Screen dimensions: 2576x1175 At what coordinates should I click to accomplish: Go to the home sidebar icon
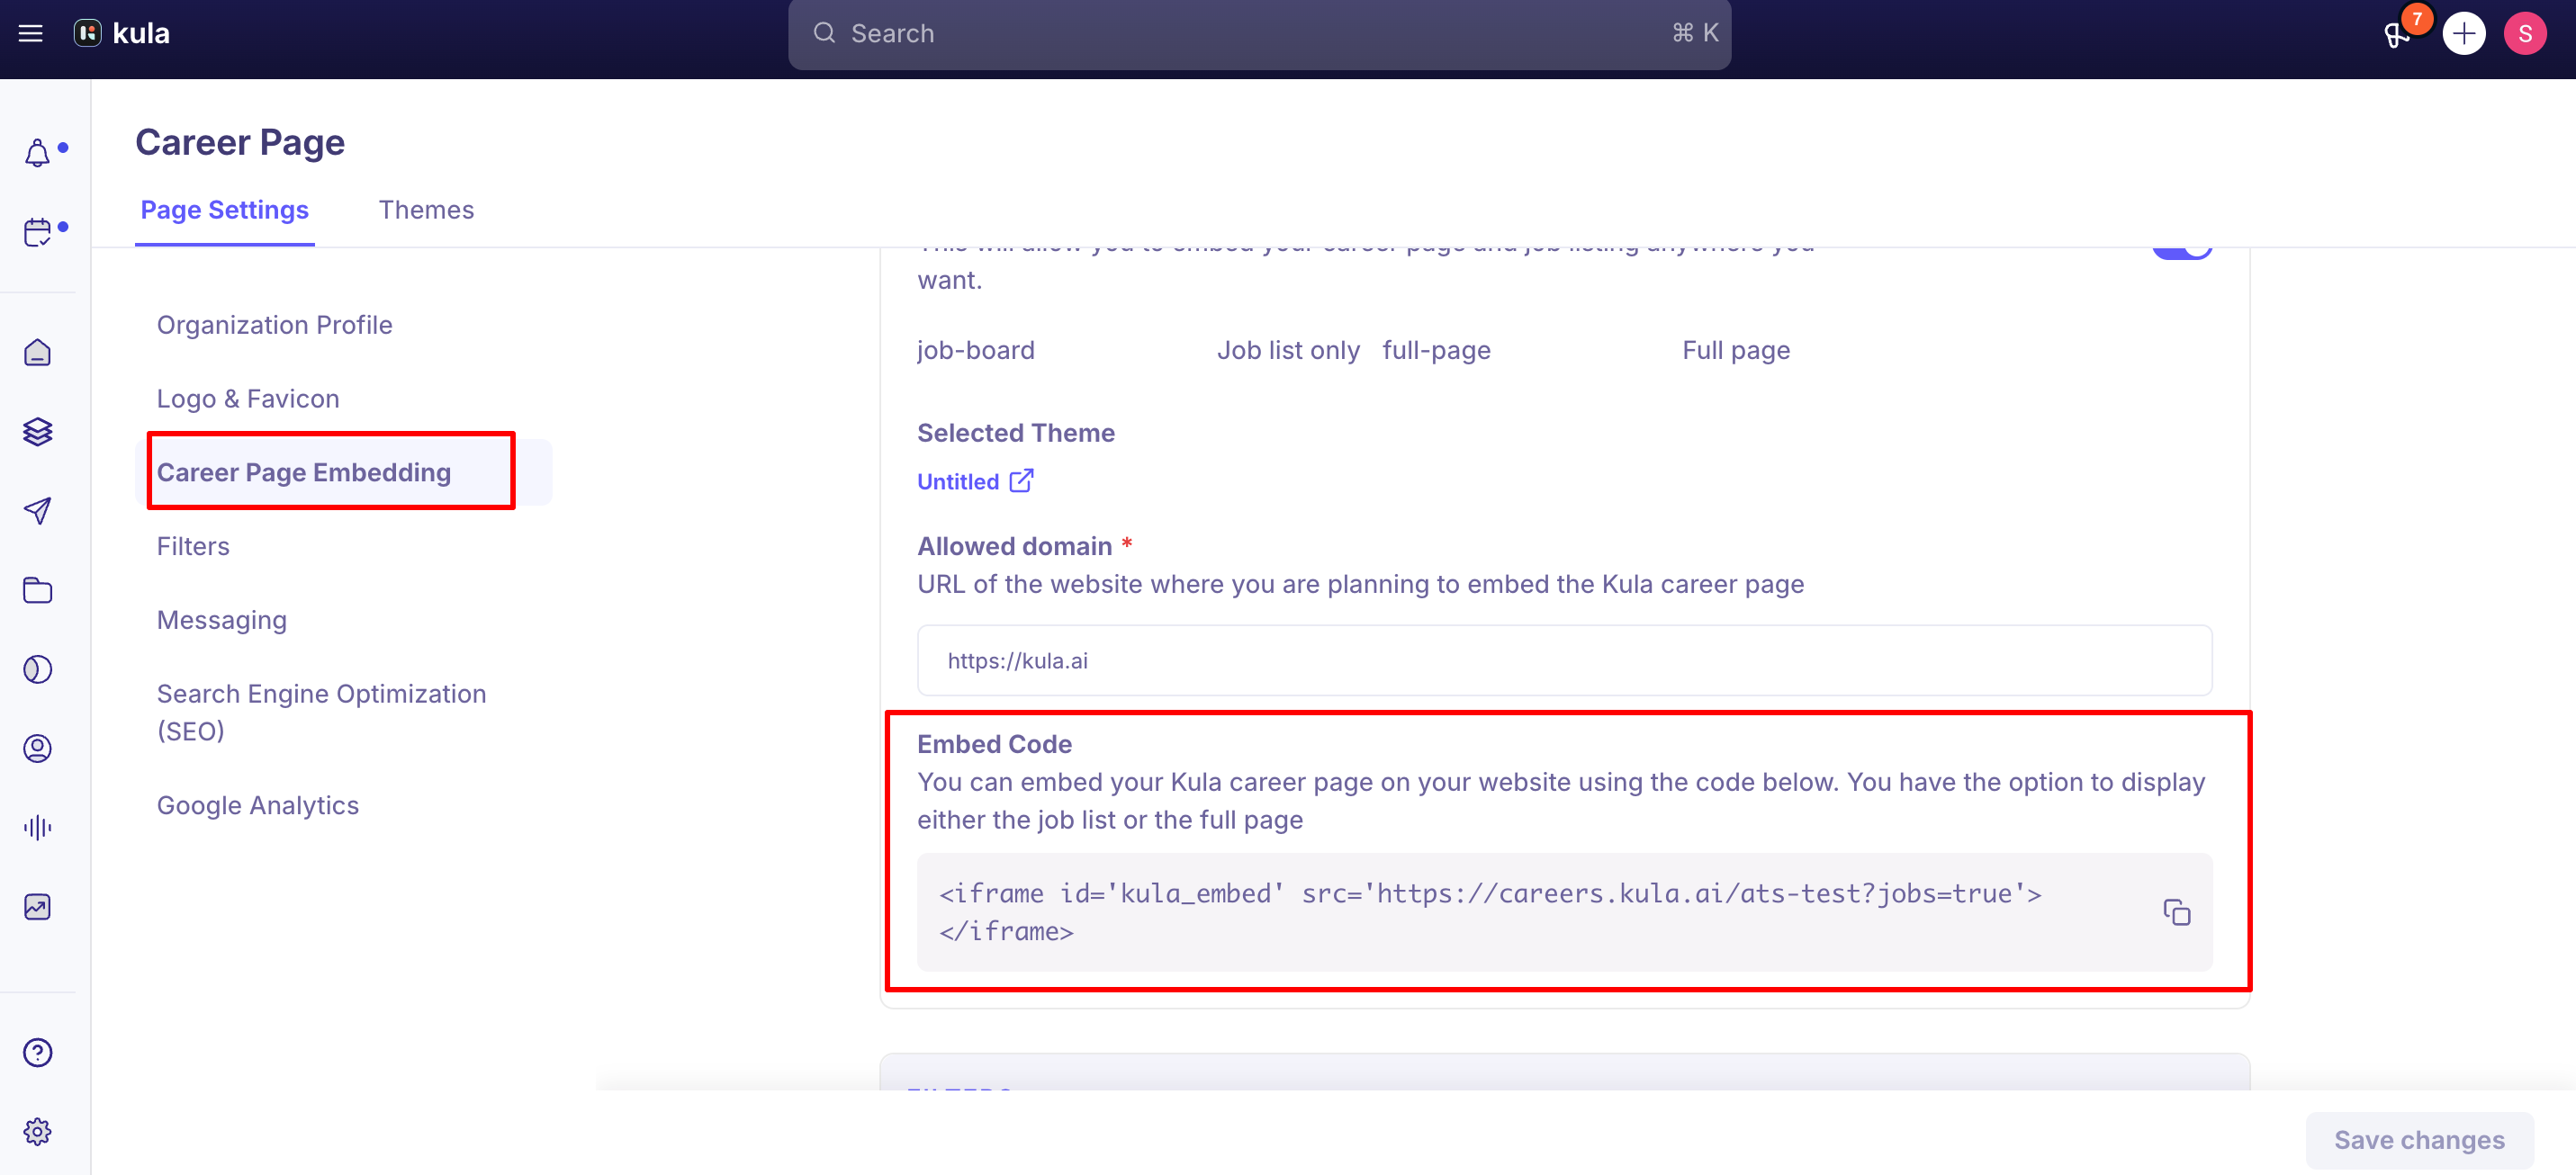coord(38,352)
